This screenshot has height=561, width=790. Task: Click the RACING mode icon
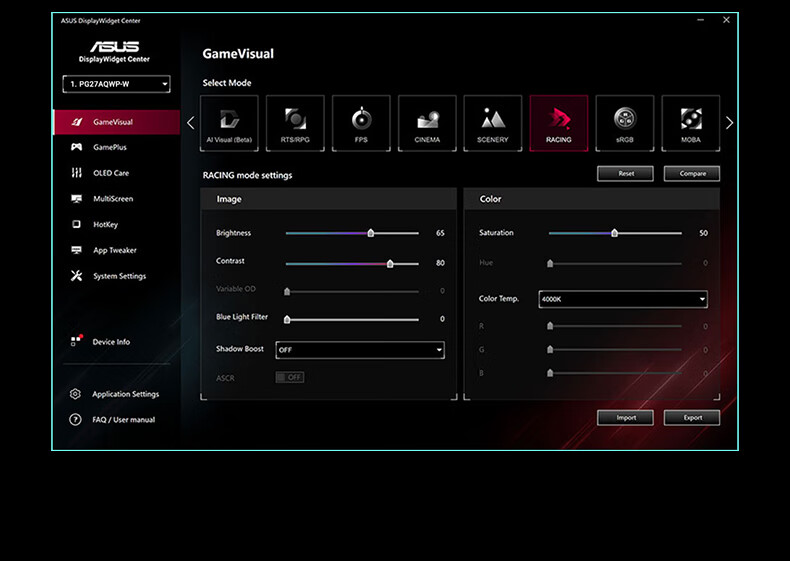(x=559, y=123)
